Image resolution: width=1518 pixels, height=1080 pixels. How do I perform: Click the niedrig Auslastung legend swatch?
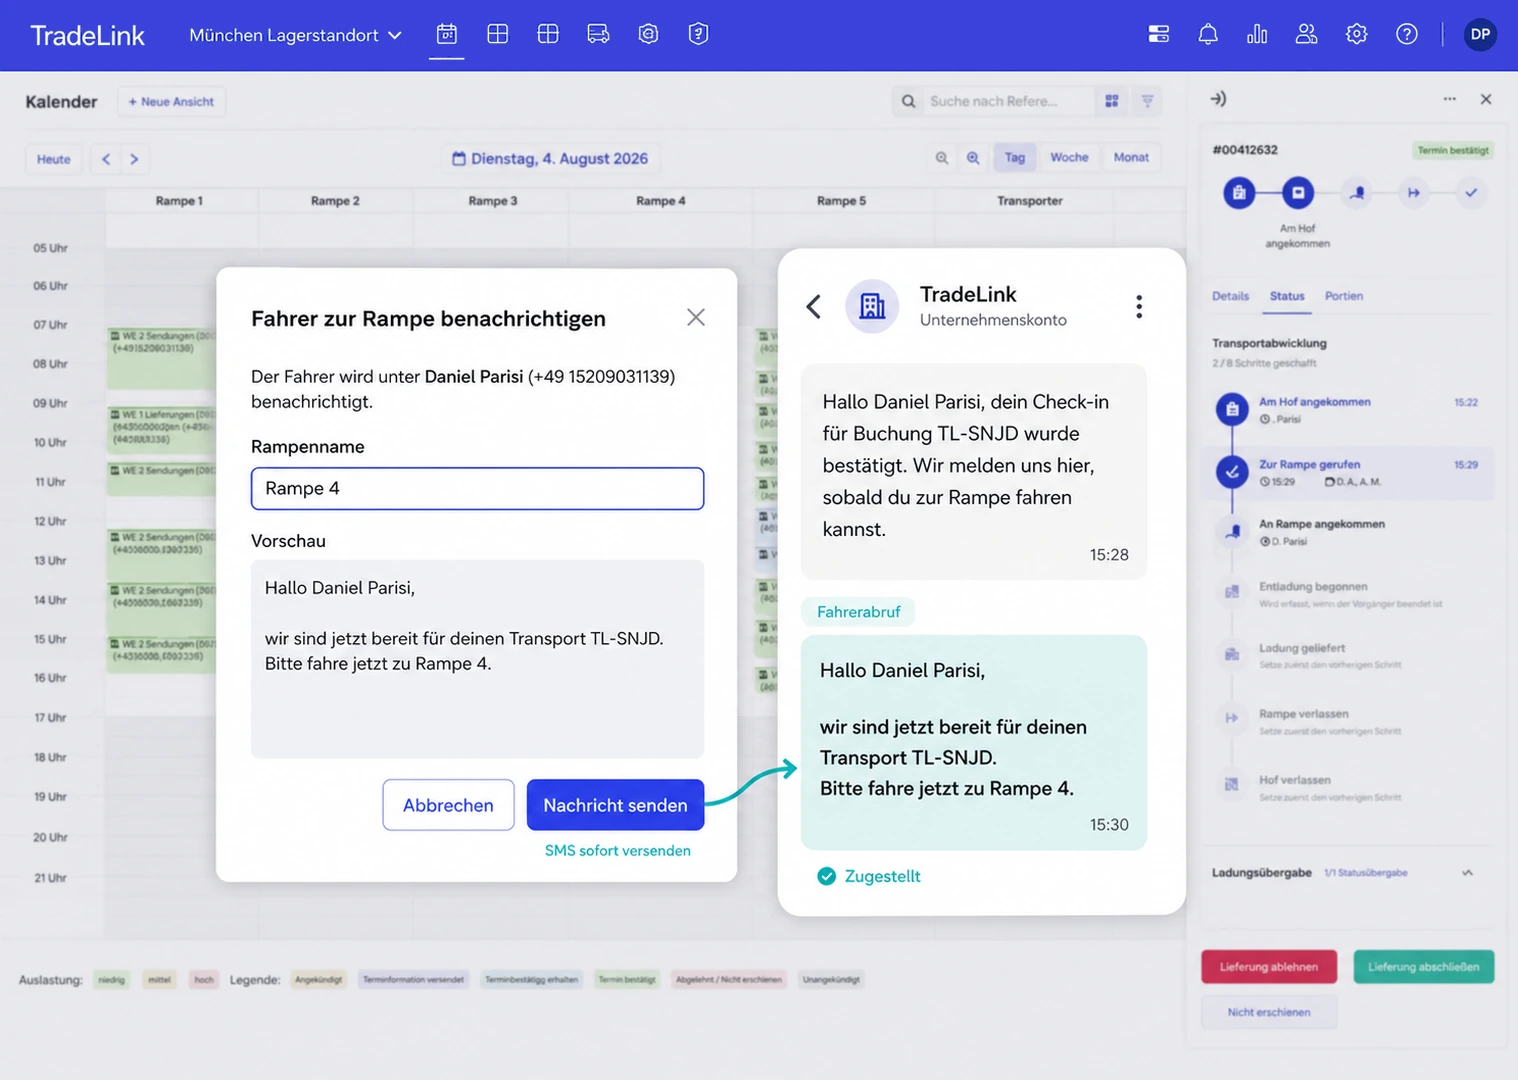pyautogui.click(x=111, y=980)
